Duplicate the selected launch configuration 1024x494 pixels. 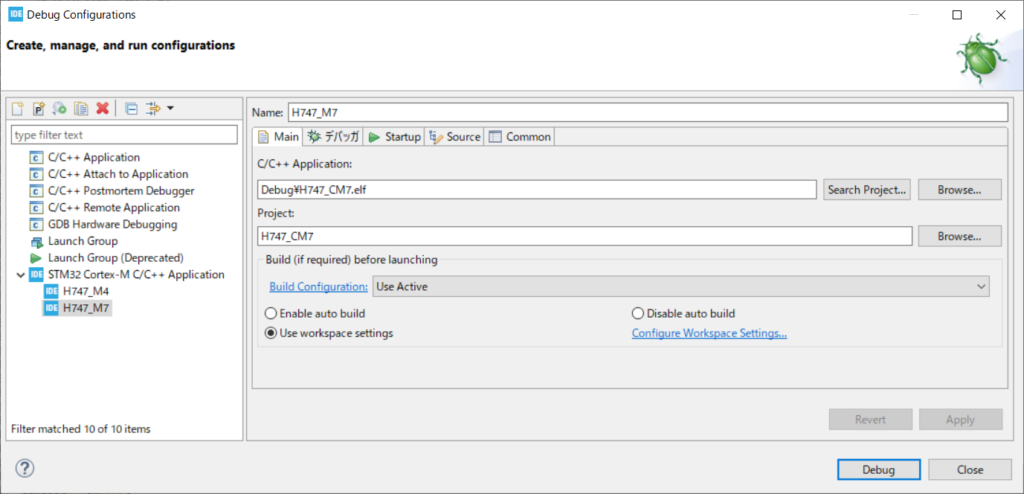point(81,108)
